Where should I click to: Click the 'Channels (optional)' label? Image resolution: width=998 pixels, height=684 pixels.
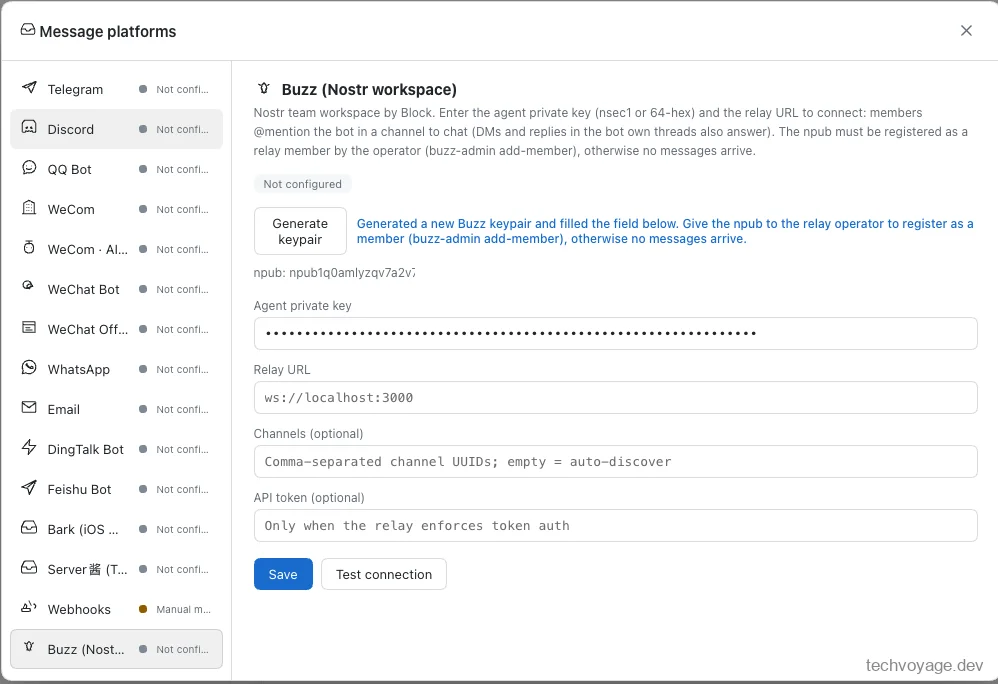click(x=308, y=433)
